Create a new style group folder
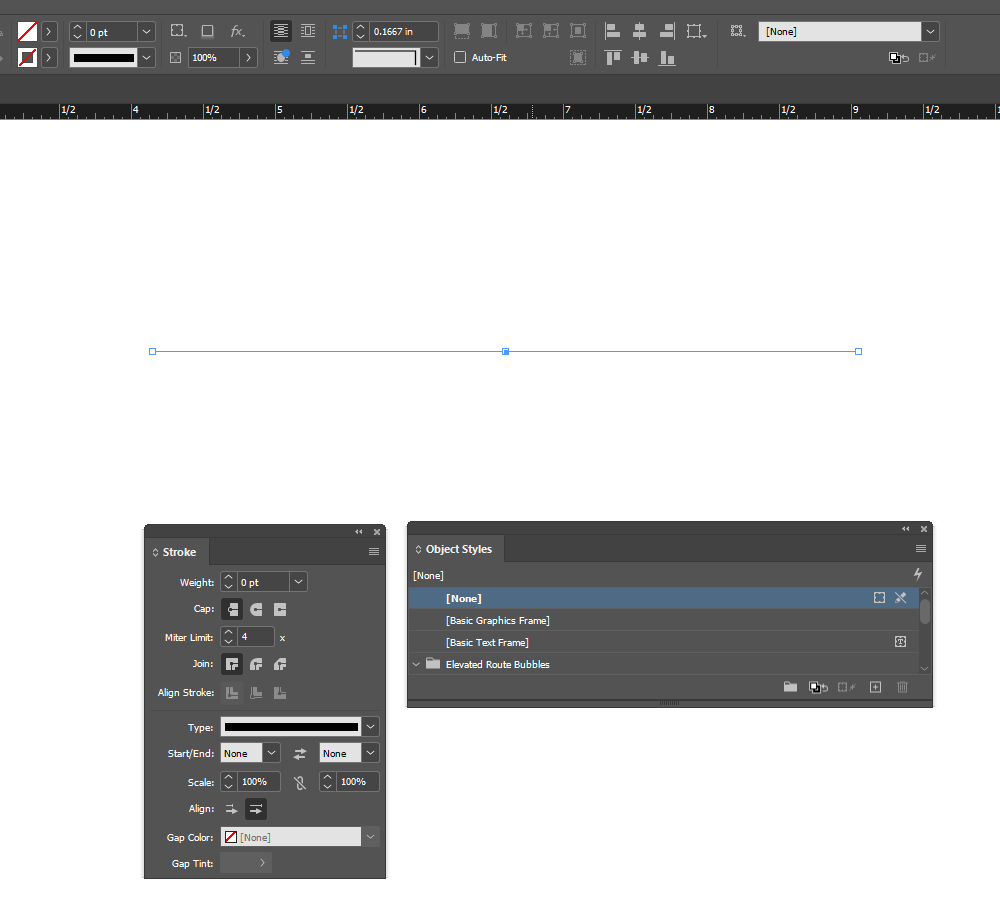1000x918 pixels. (790, 687)
